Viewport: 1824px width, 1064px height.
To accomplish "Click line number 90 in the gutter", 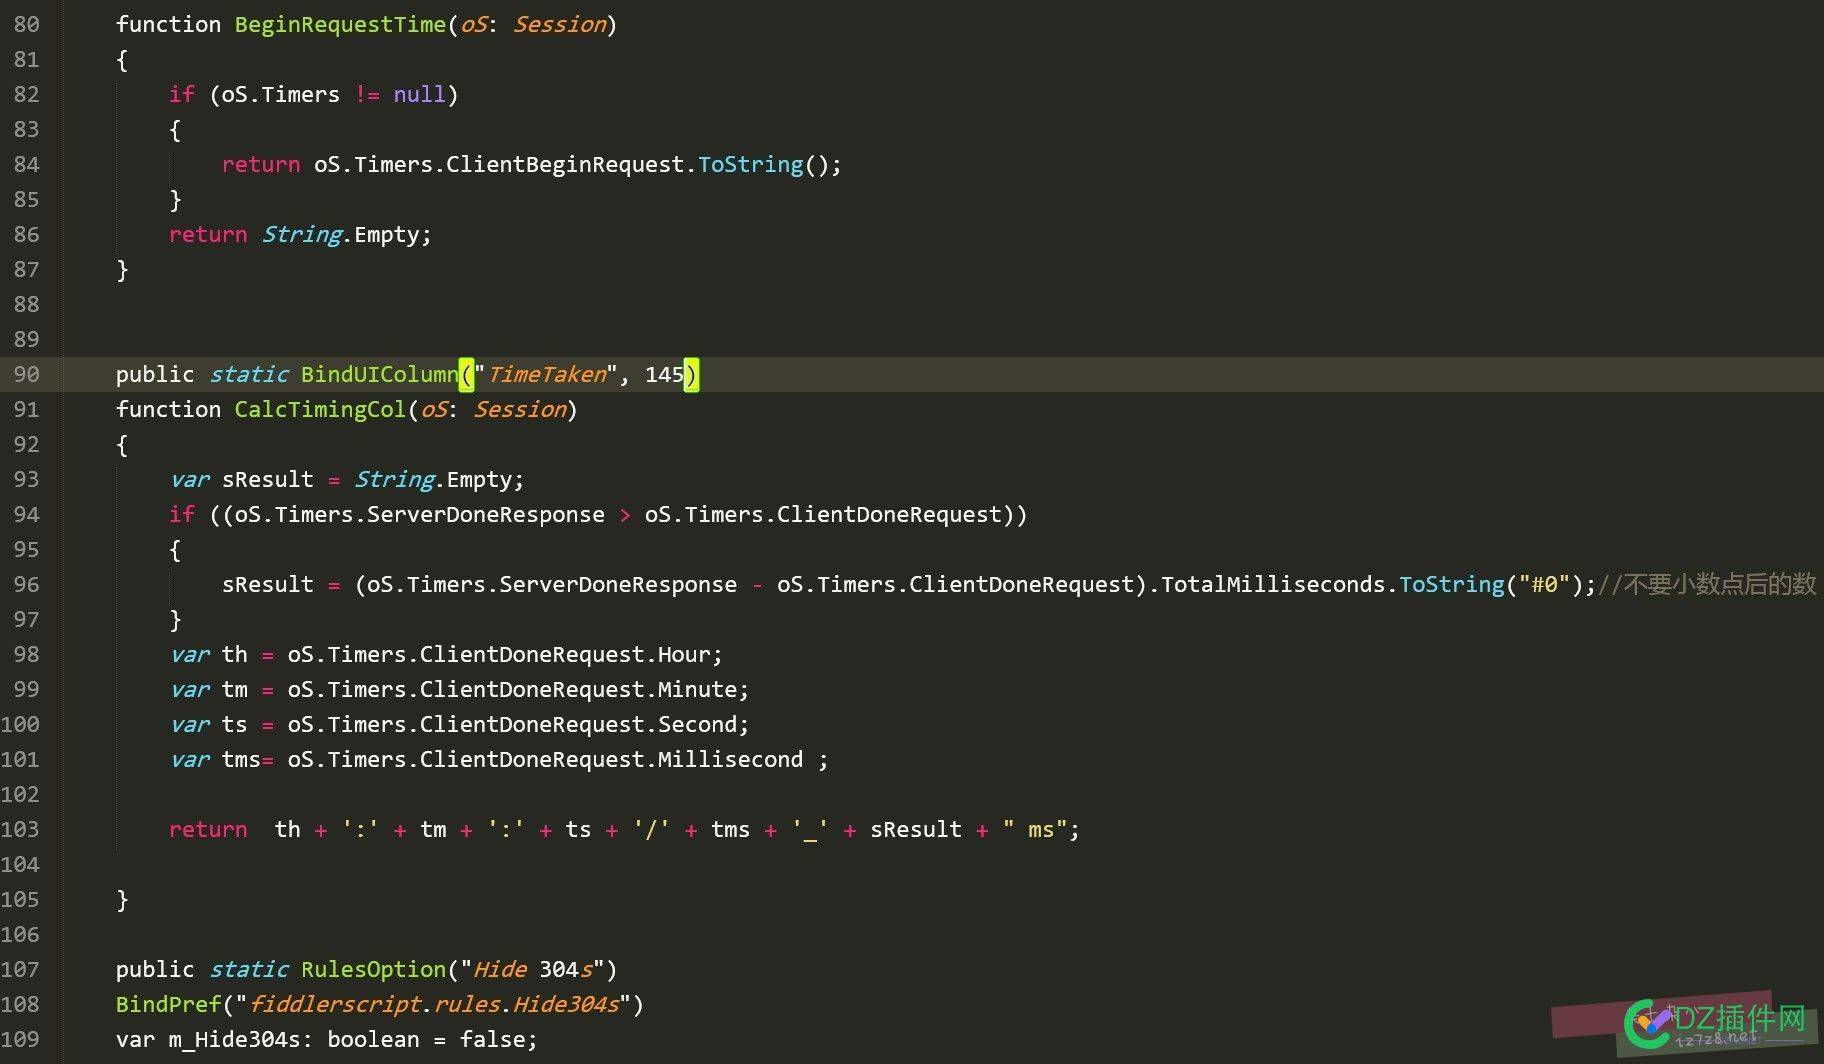I will (x=27, y=374).
